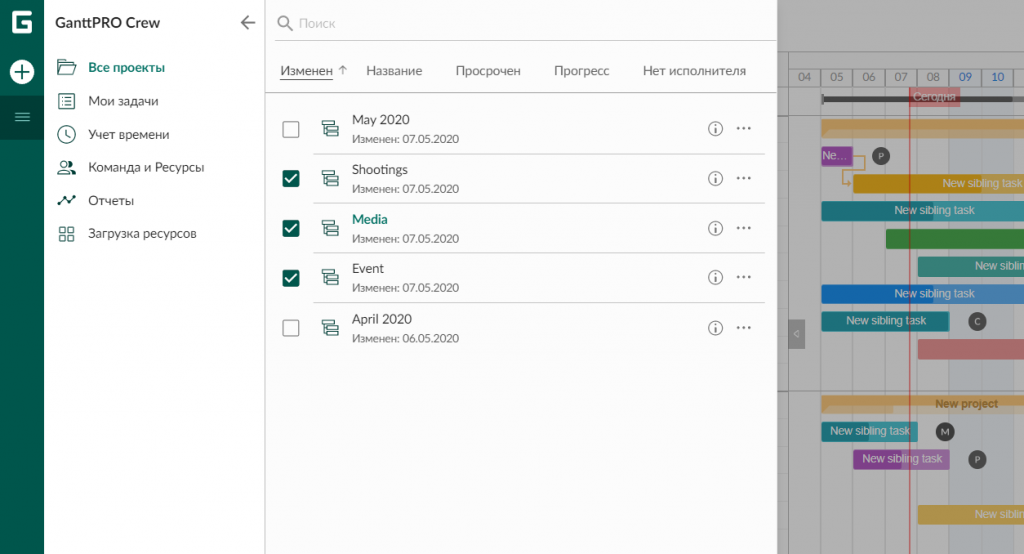1024x554 pixels.
Task: Click the Gantt chart icon next to Shootings
Action: point(330,179)
